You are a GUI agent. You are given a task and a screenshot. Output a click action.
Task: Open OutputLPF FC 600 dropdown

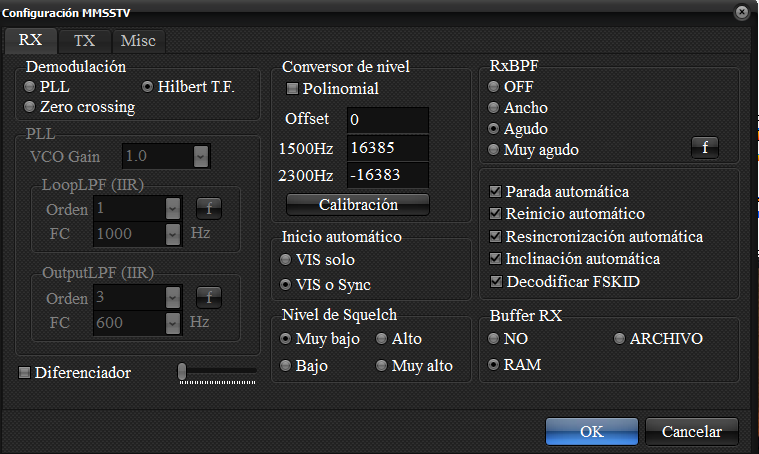click(x=173, y=323)
